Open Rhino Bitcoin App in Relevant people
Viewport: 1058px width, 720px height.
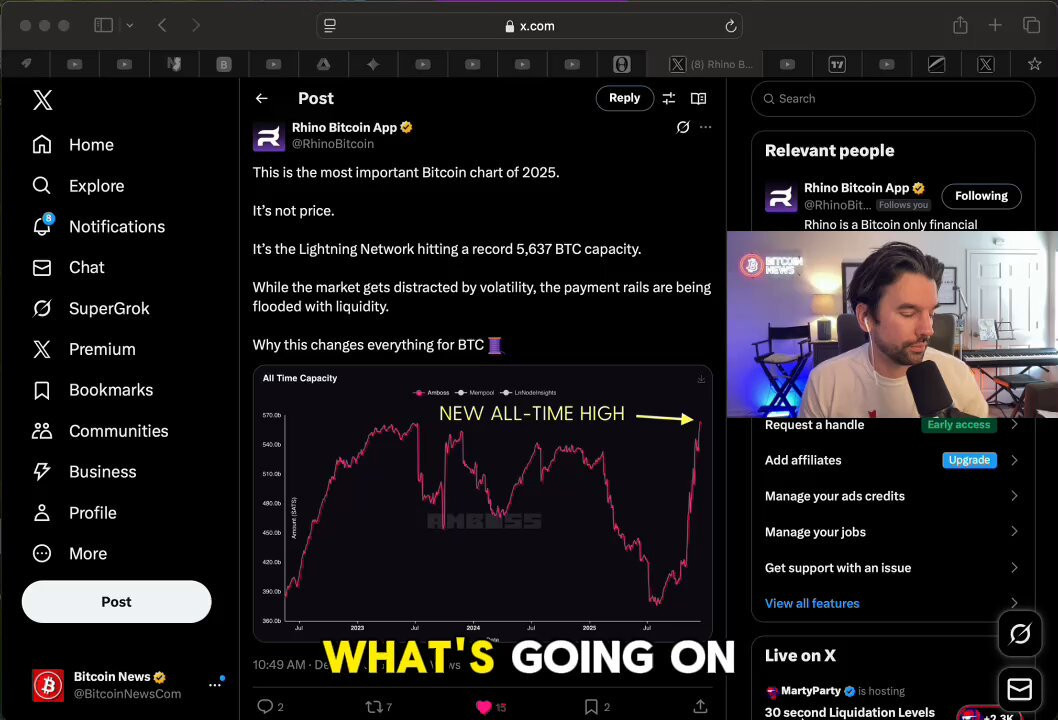pos(856,188)
